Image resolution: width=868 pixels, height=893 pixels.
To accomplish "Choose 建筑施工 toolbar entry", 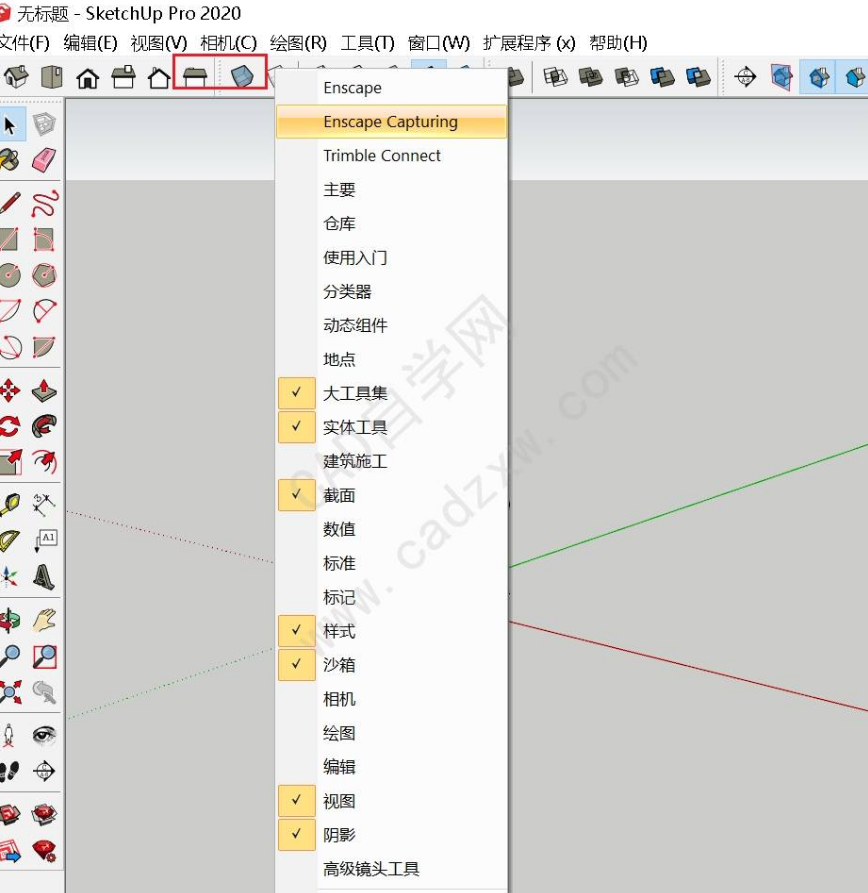I will [391, 461].
